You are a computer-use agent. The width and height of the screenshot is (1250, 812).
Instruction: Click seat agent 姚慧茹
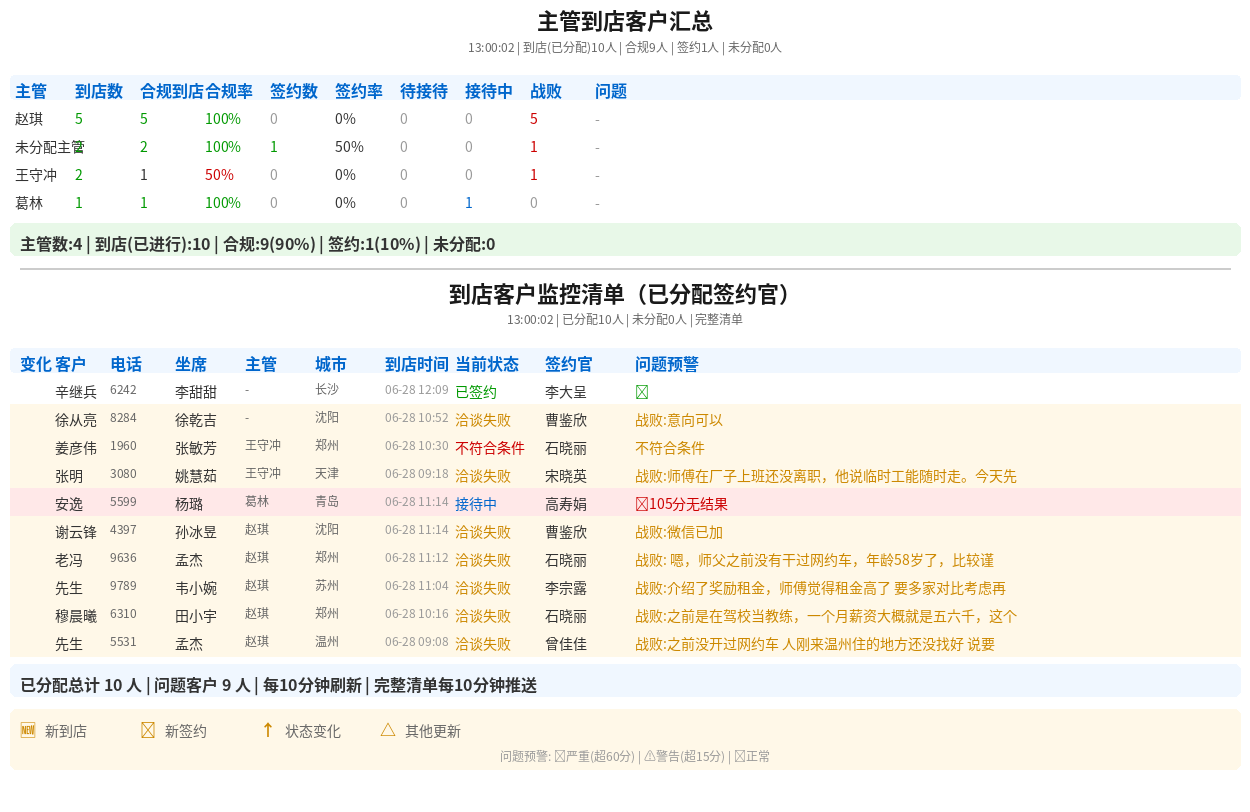click(196, 476)
